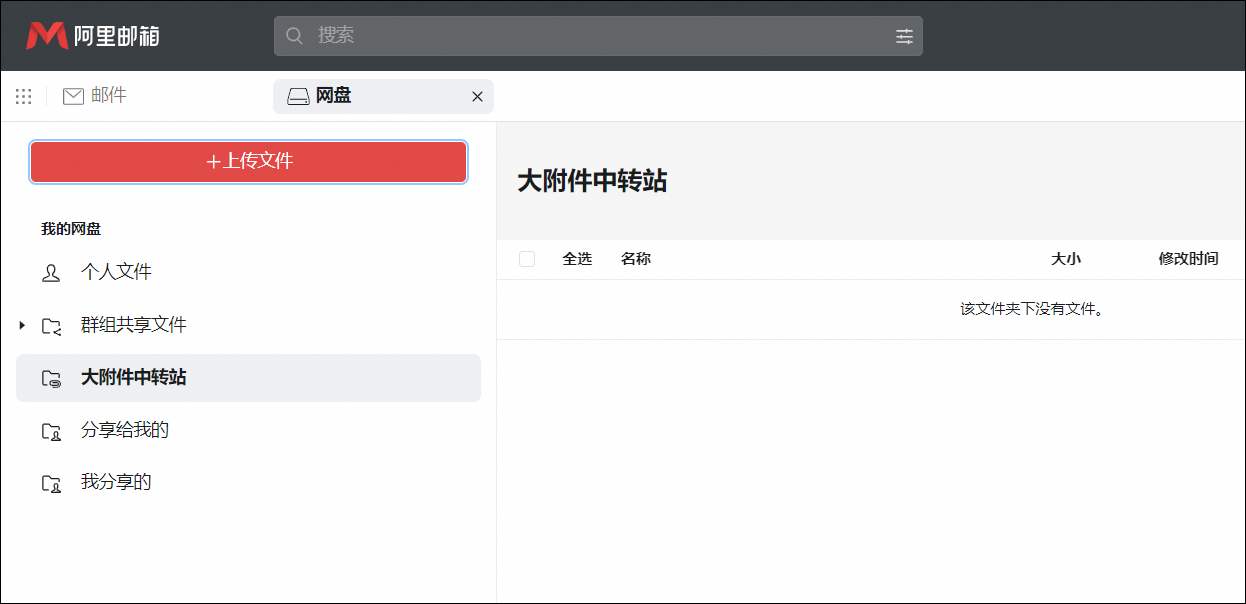Click the 我分享的 folder icon
The height and width of the screenshot is (604, 1246).
coord(51,483)
